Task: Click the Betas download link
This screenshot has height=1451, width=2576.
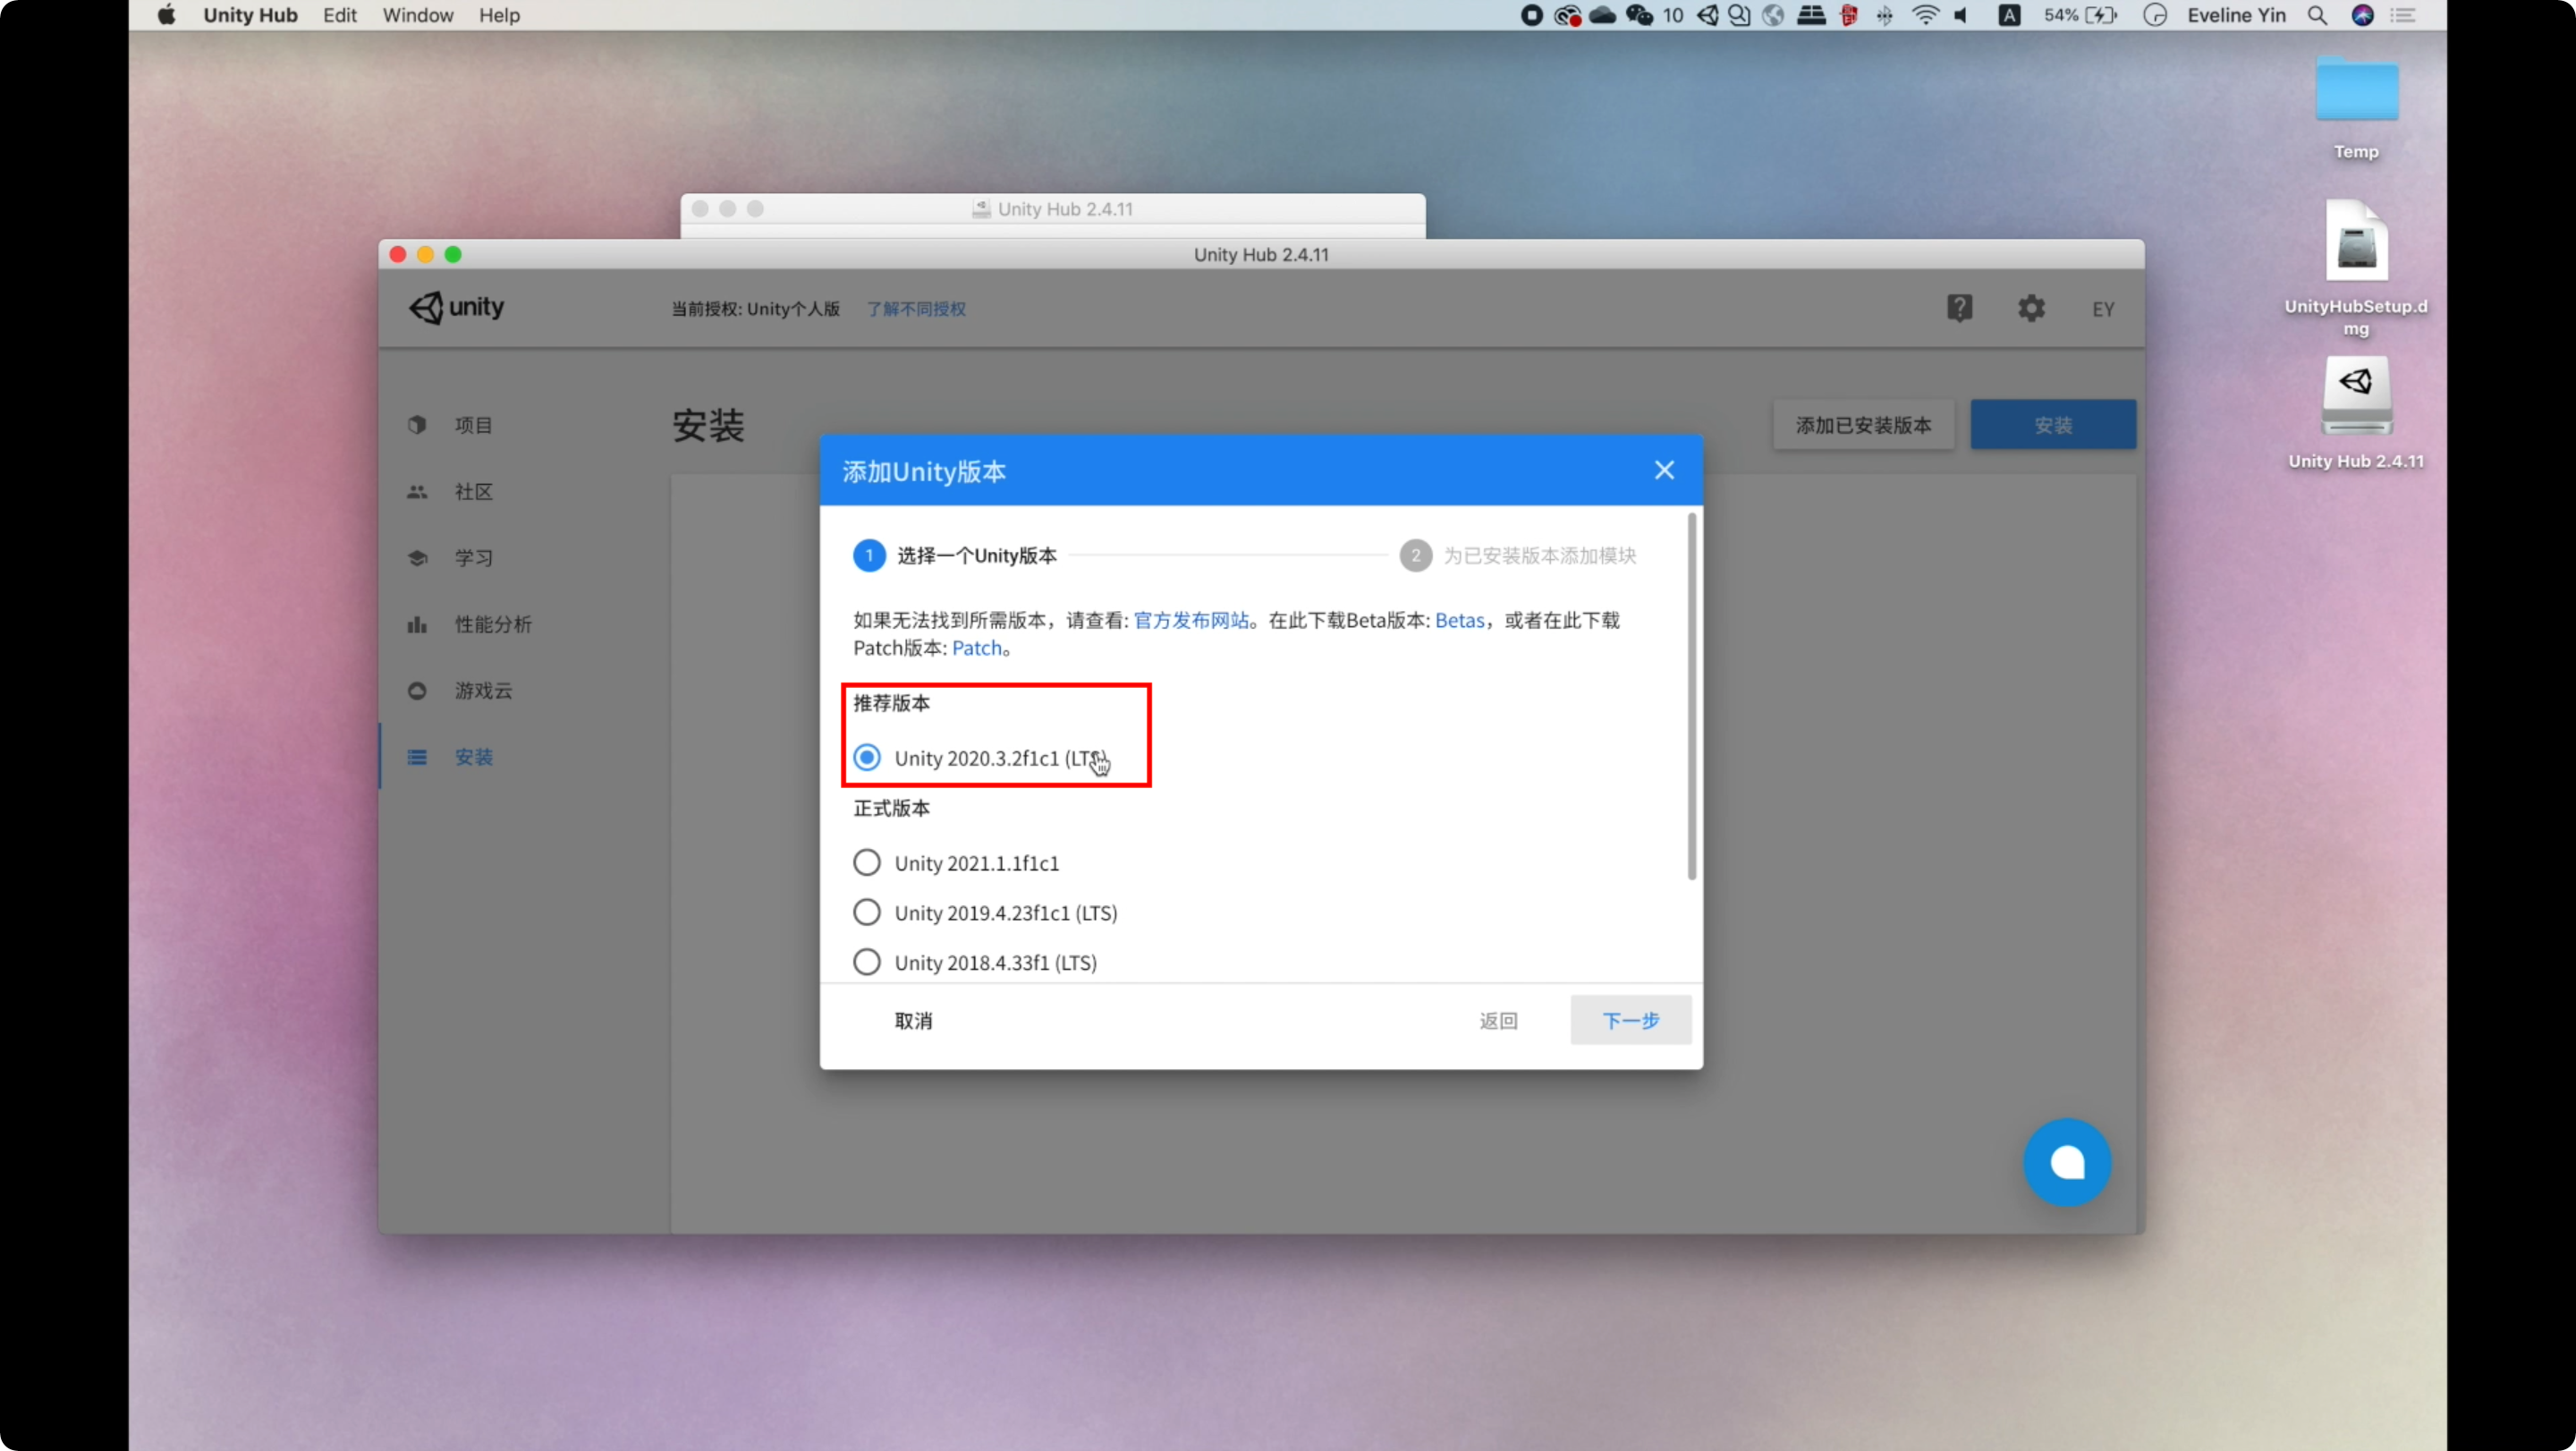Action: point(1459,620)
